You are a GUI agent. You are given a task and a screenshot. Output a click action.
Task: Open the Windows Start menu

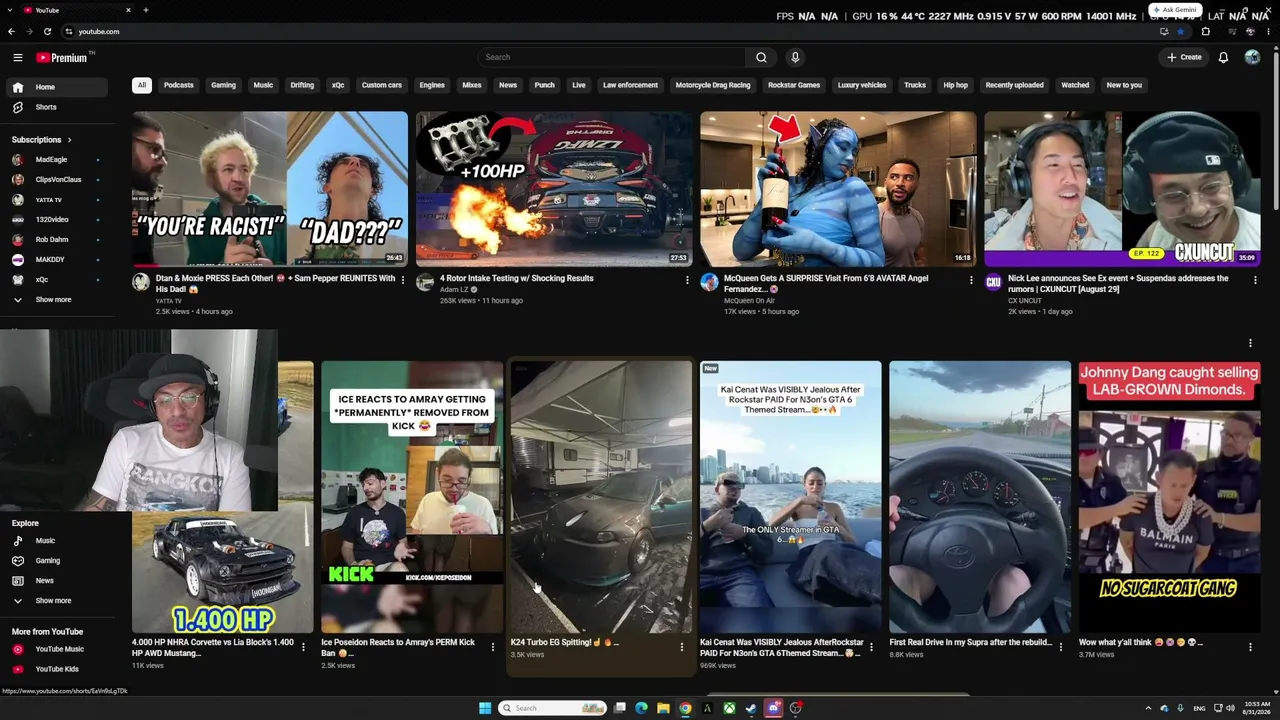pos(485,708)
